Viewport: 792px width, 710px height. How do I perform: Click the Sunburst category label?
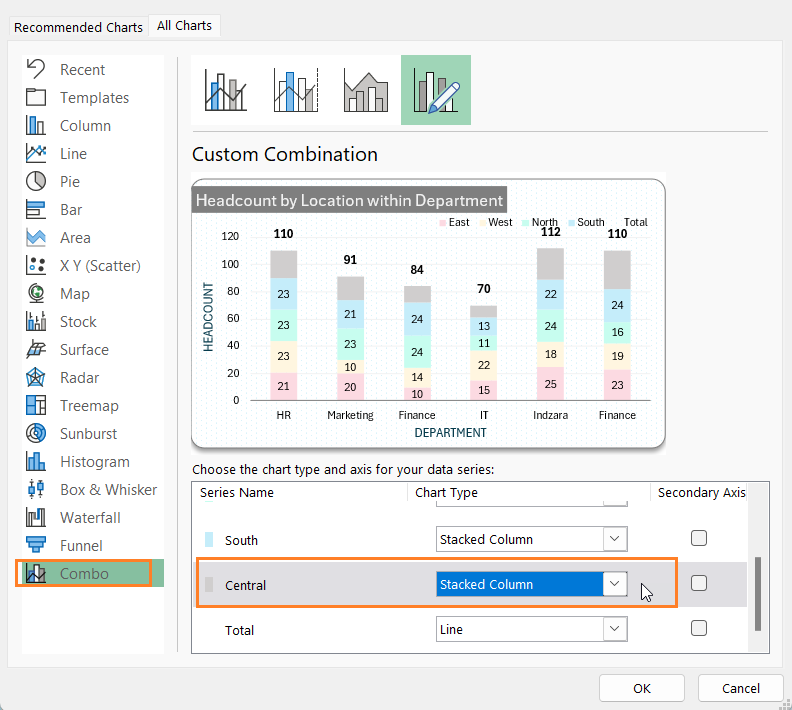pos(88,434)
